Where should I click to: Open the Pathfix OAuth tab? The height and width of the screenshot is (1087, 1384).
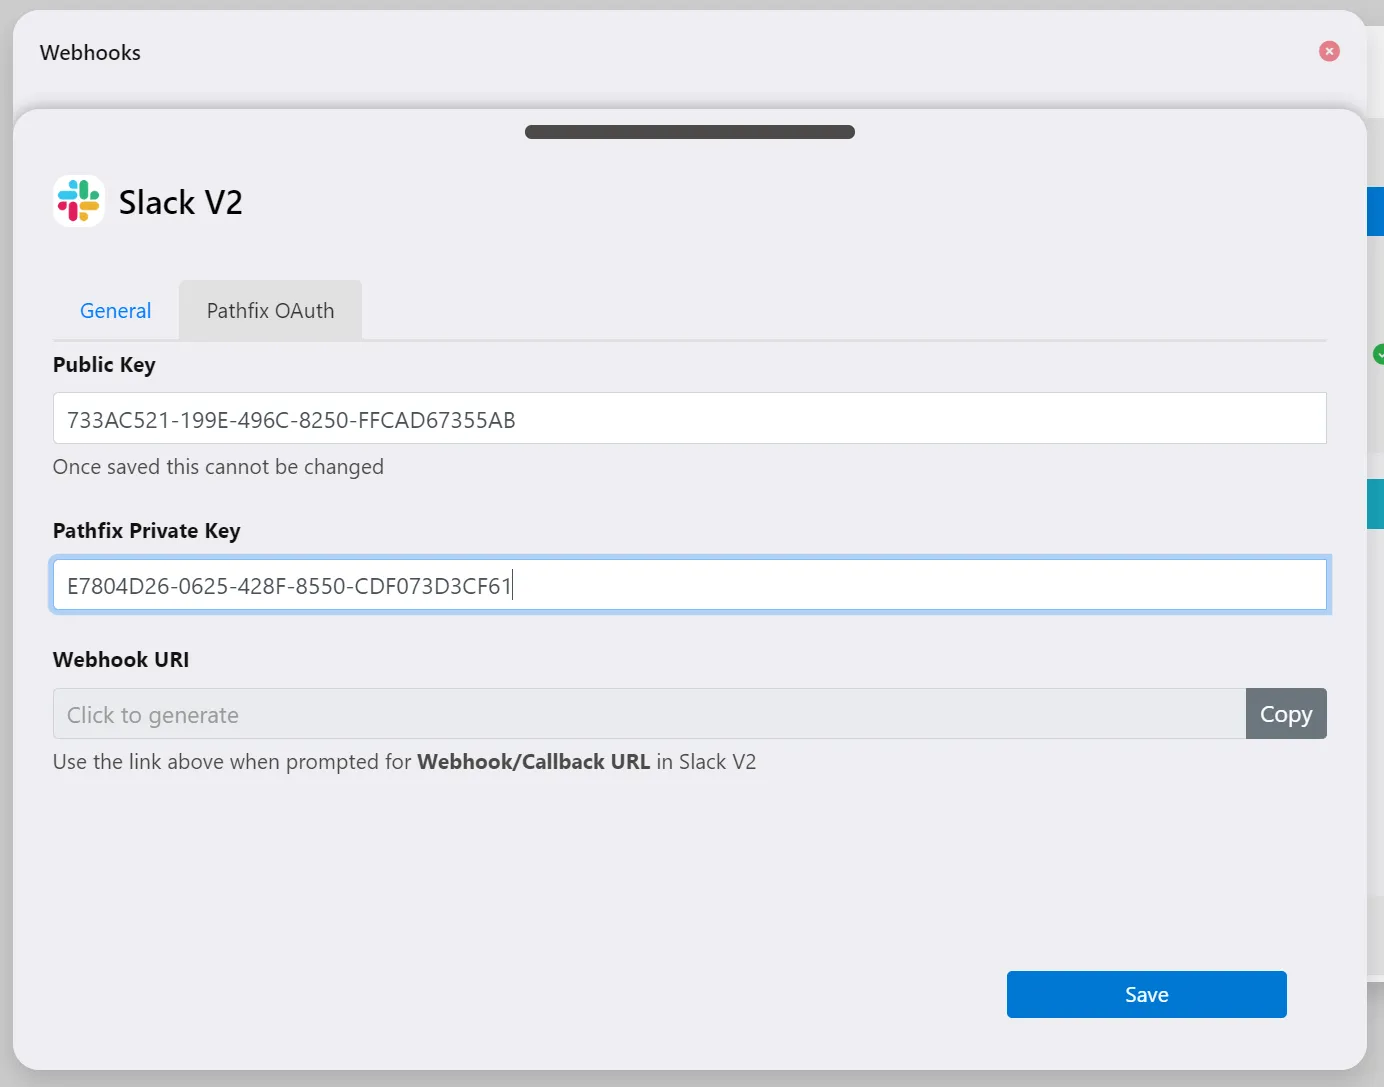(x=270, y=311)
